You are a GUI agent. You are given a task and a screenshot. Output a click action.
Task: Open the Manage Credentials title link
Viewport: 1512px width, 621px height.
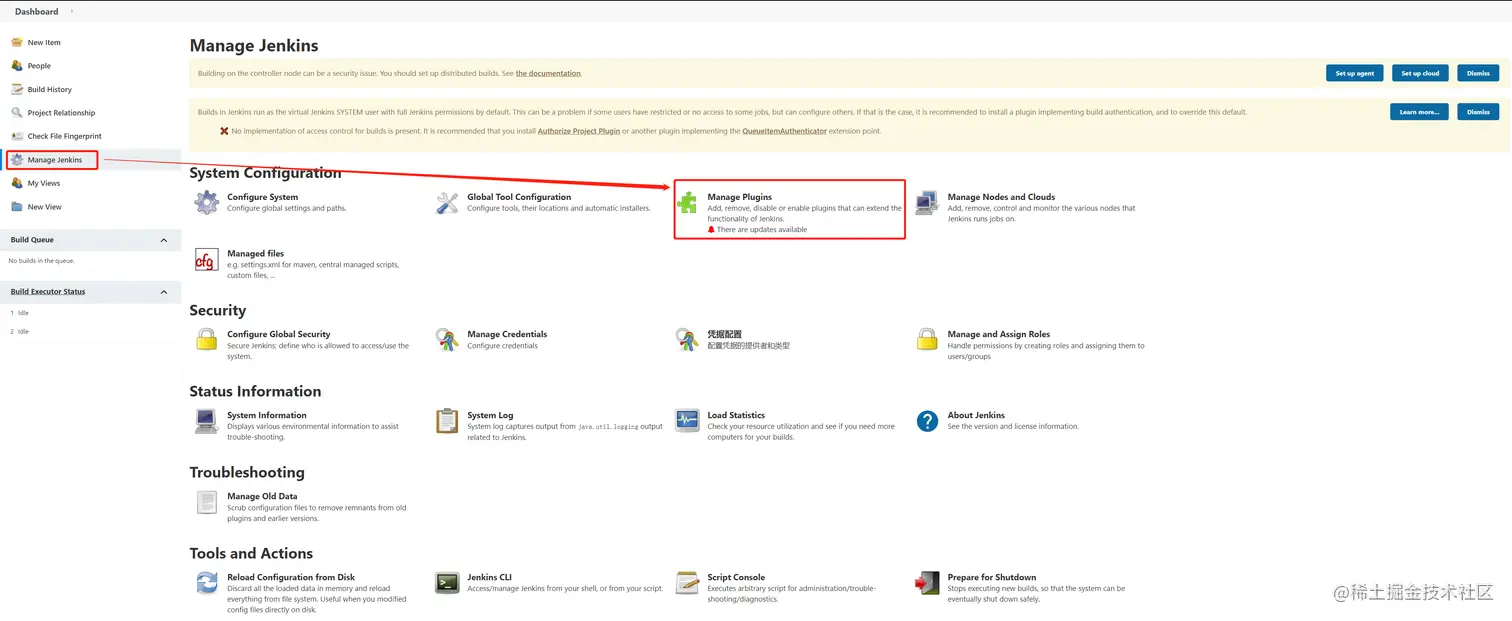[507, 334]
